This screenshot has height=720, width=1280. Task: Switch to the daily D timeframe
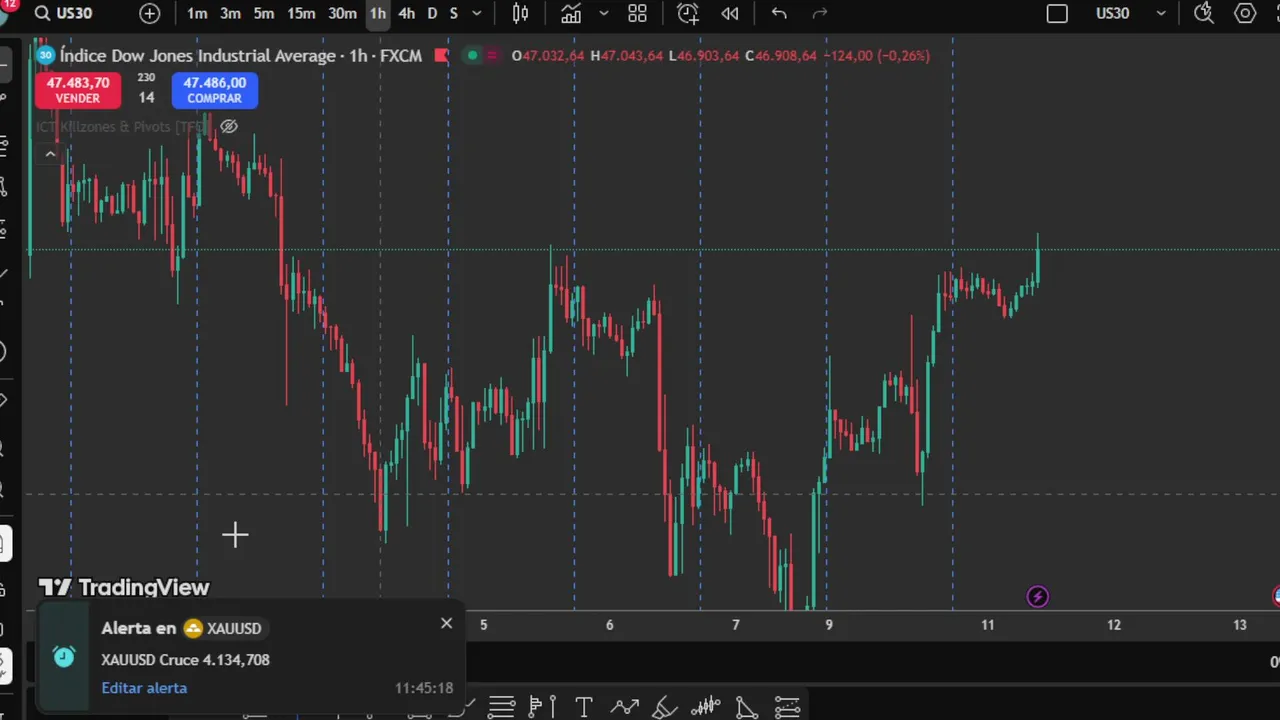tap(432, 13)
